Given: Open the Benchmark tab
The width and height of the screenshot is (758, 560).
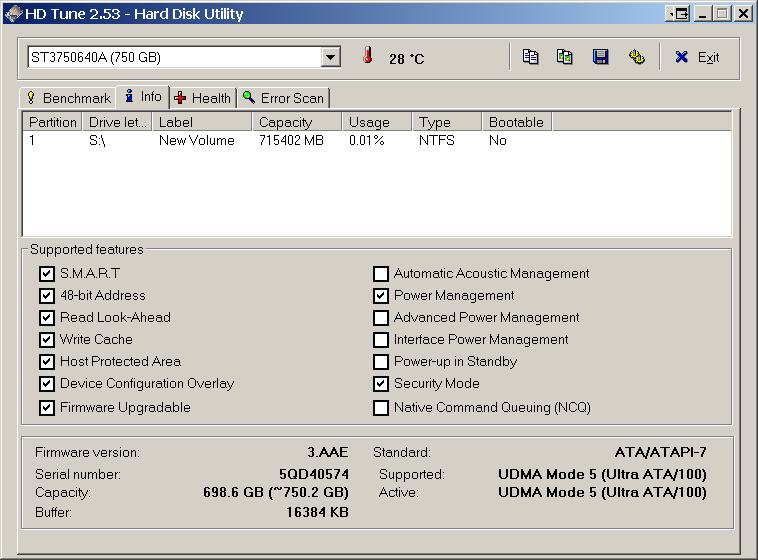Looking at the screenshot, I should click(x=68, y=98).
